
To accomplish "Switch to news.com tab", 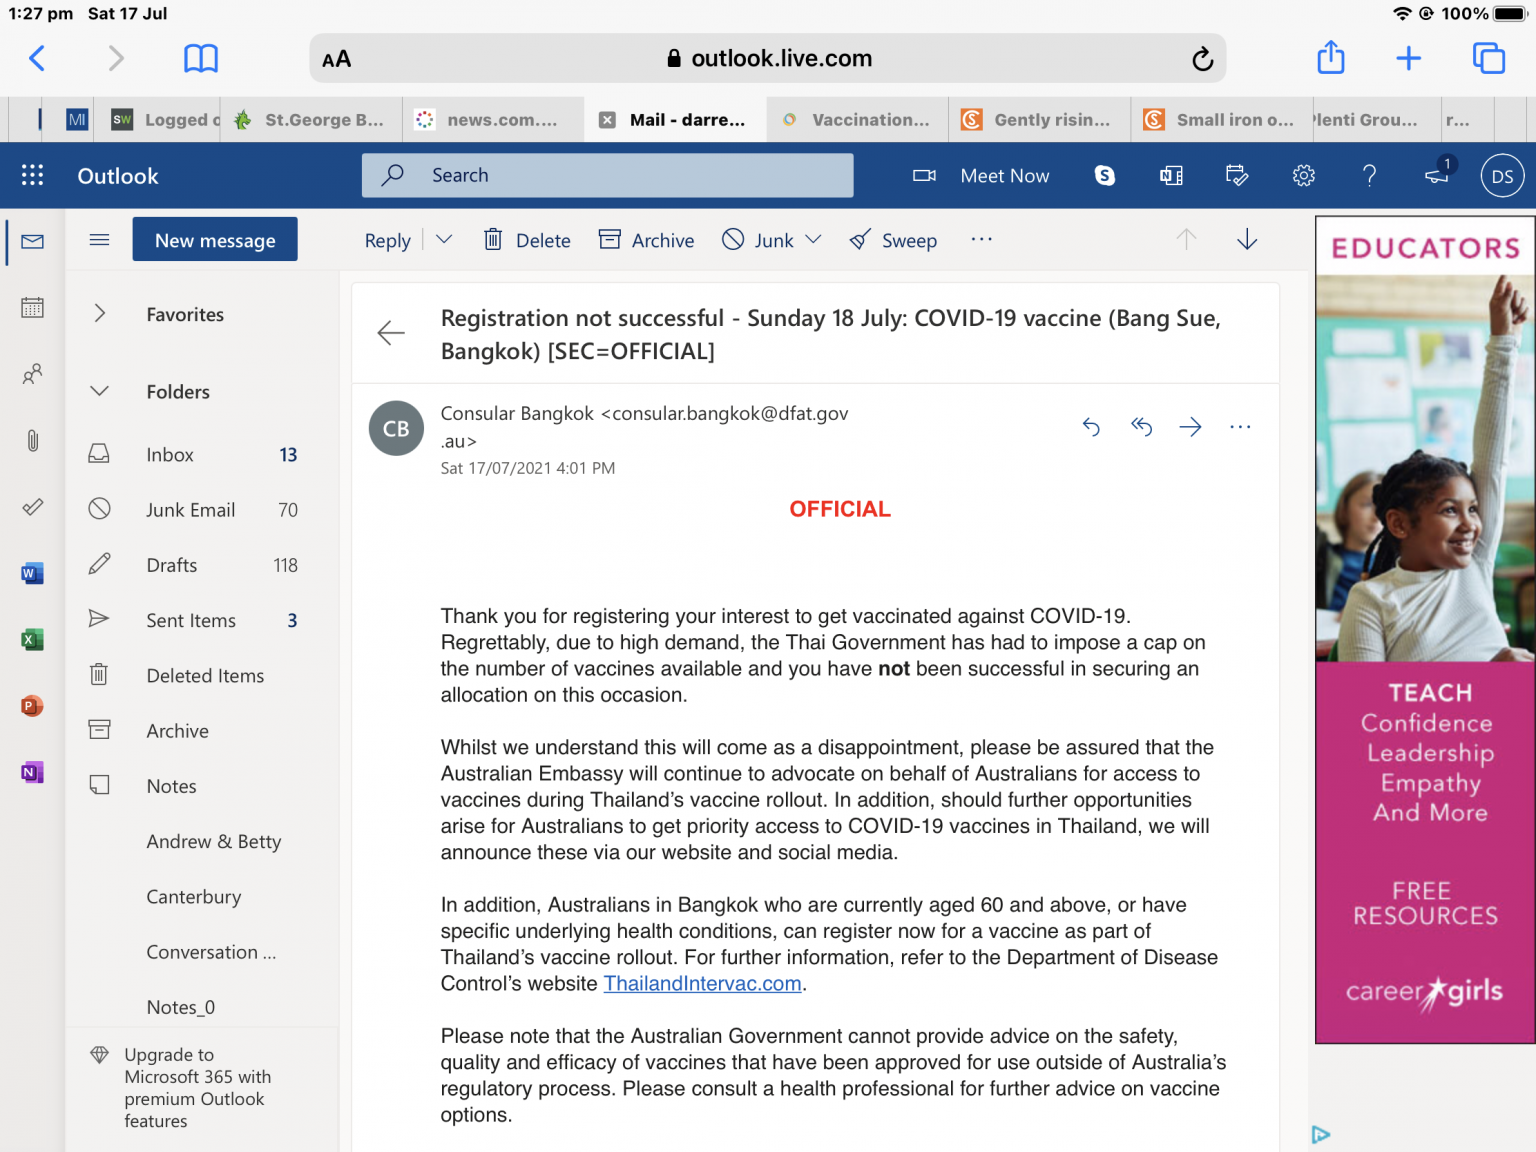I will click(x=493, y=120).
